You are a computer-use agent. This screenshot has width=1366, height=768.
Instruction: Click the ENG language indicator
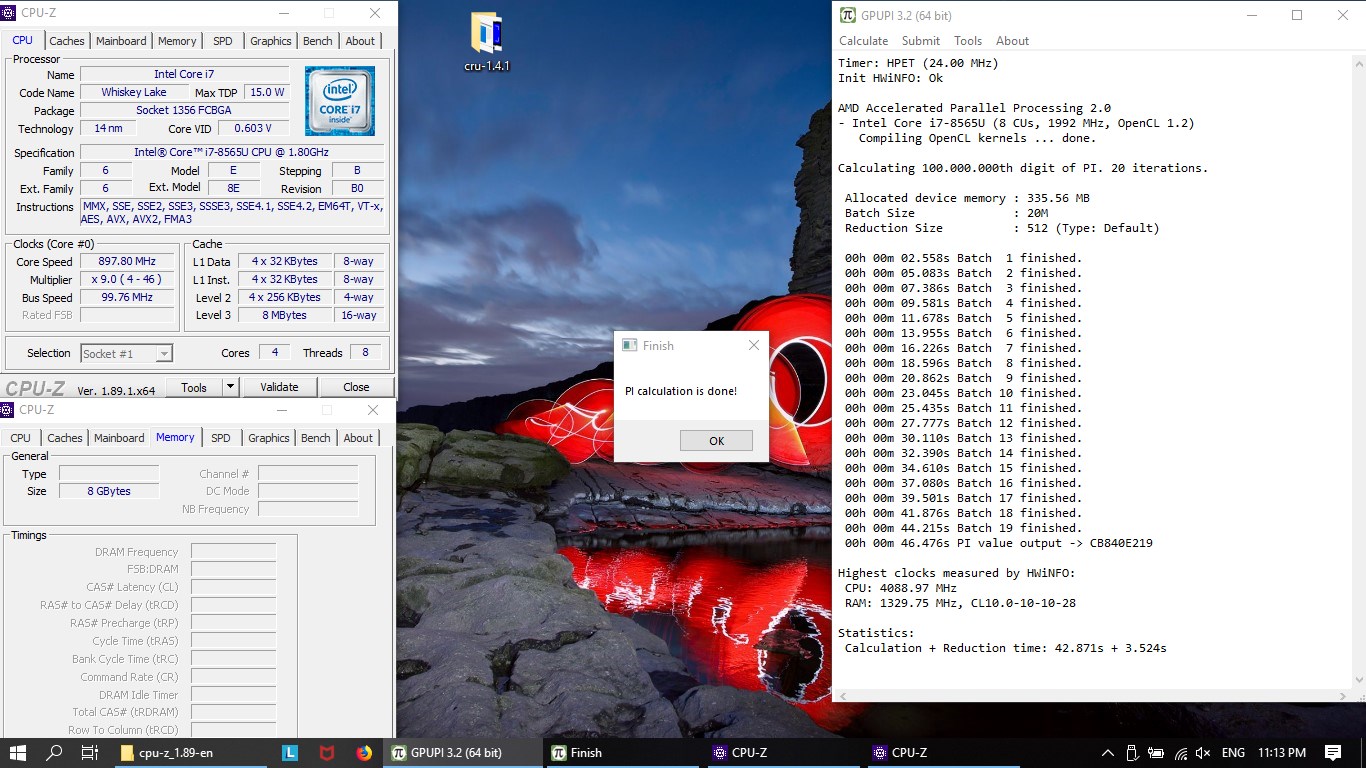(1233, 753)
